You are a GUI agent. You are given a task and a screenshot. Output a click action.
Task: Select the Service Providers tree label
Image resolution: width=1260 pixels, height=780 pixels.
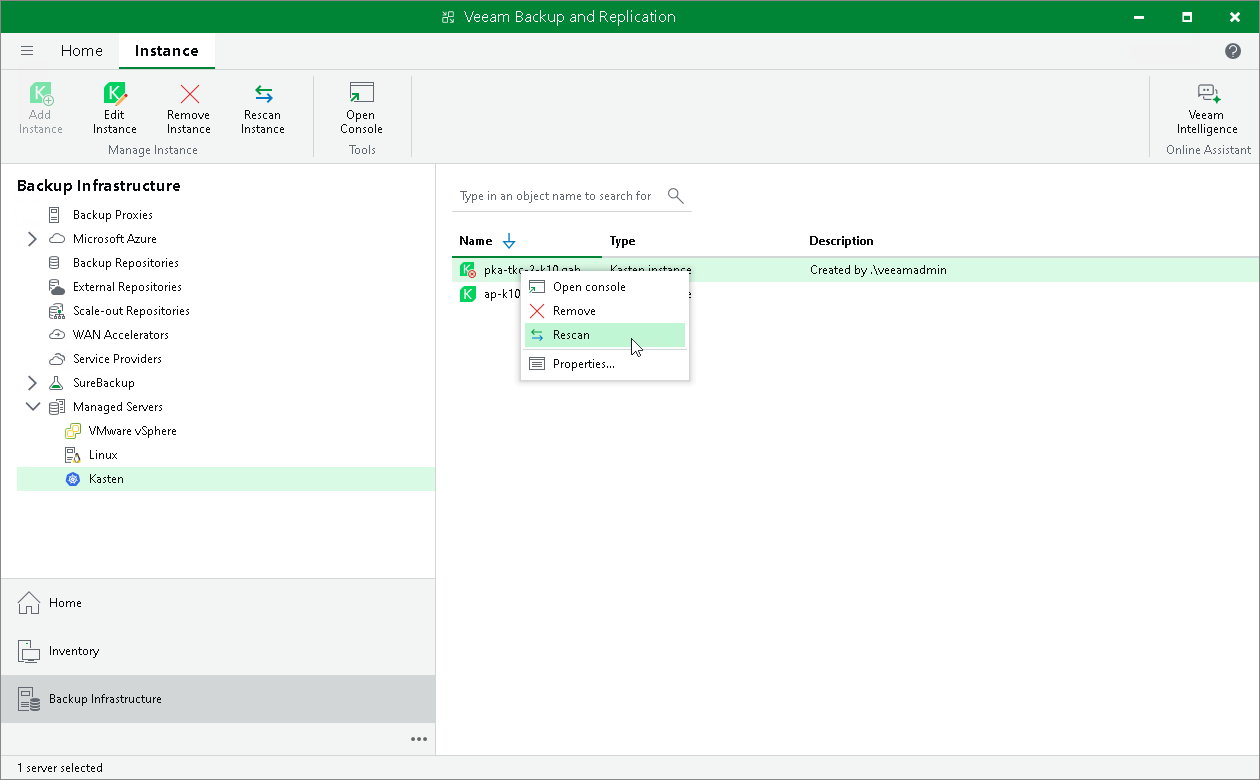point(117,359)
